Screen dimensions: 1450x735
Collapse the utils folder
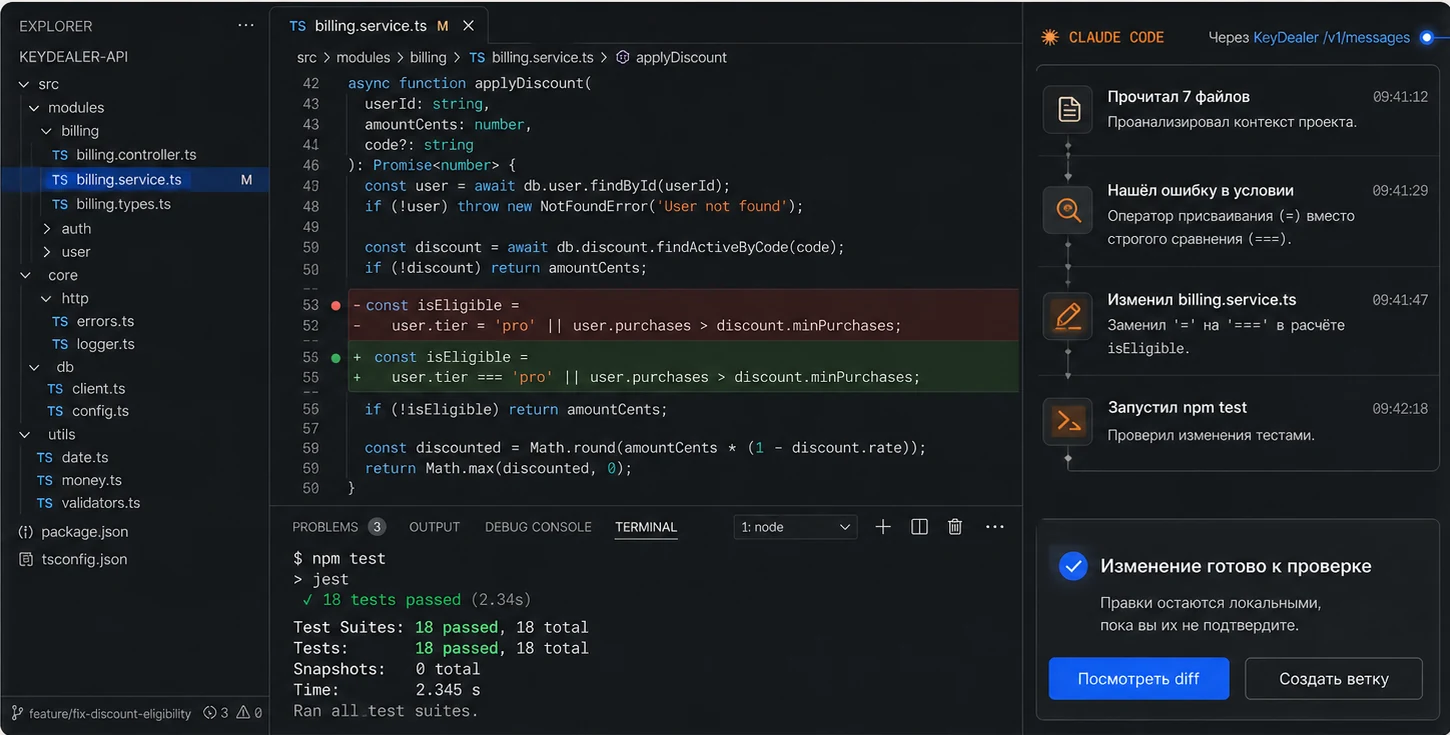(25, 434)
